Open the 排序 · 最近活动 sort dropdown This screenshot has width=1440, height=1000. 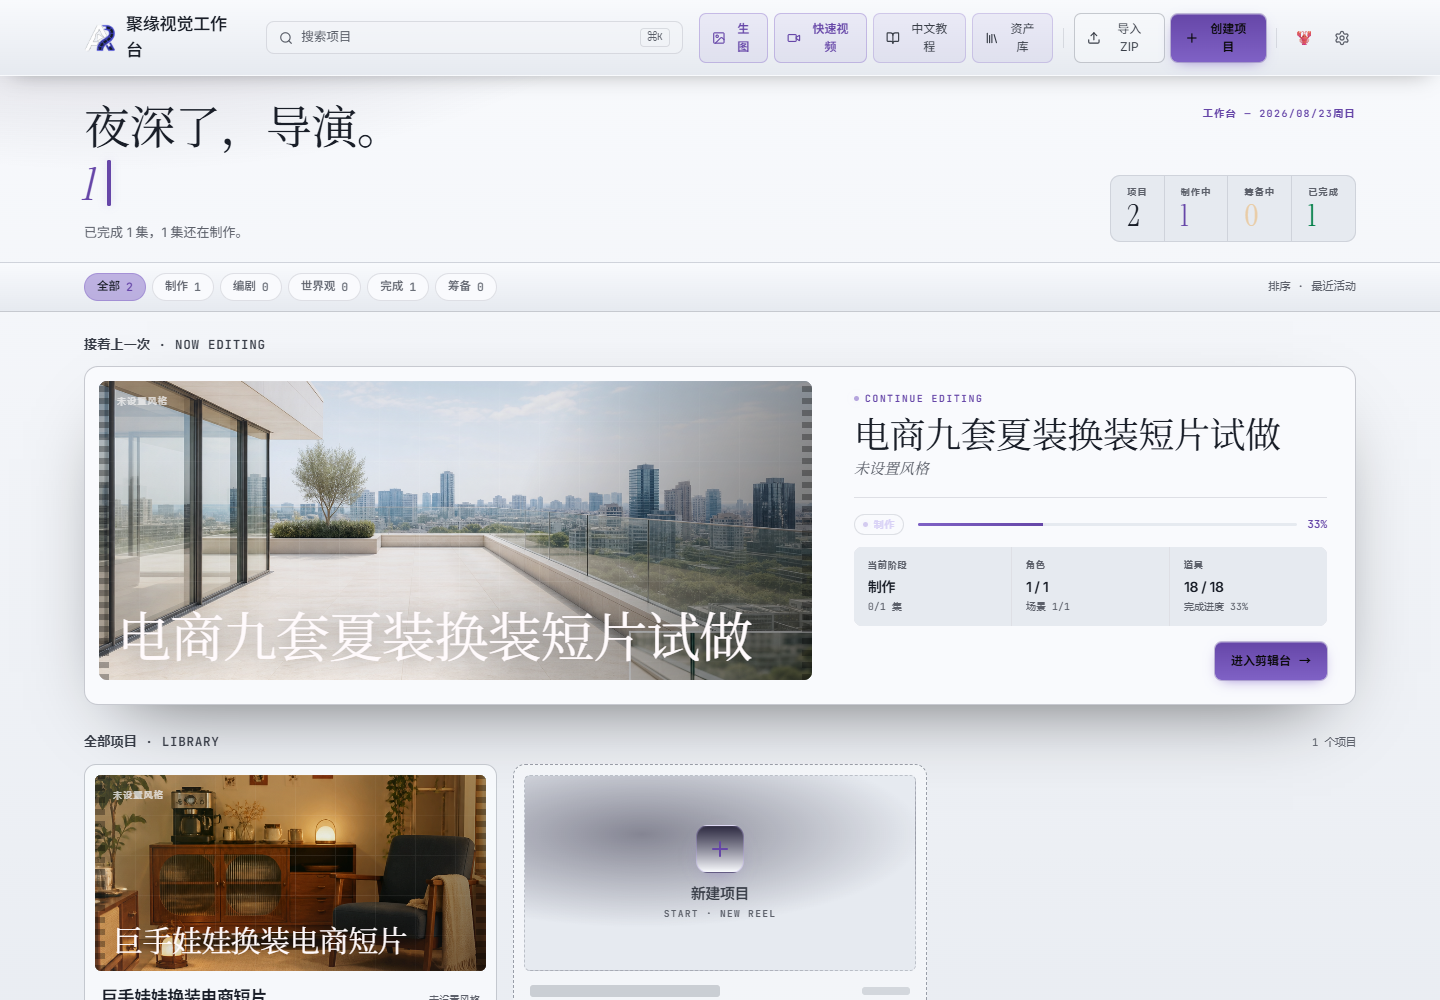point(1312,286)
